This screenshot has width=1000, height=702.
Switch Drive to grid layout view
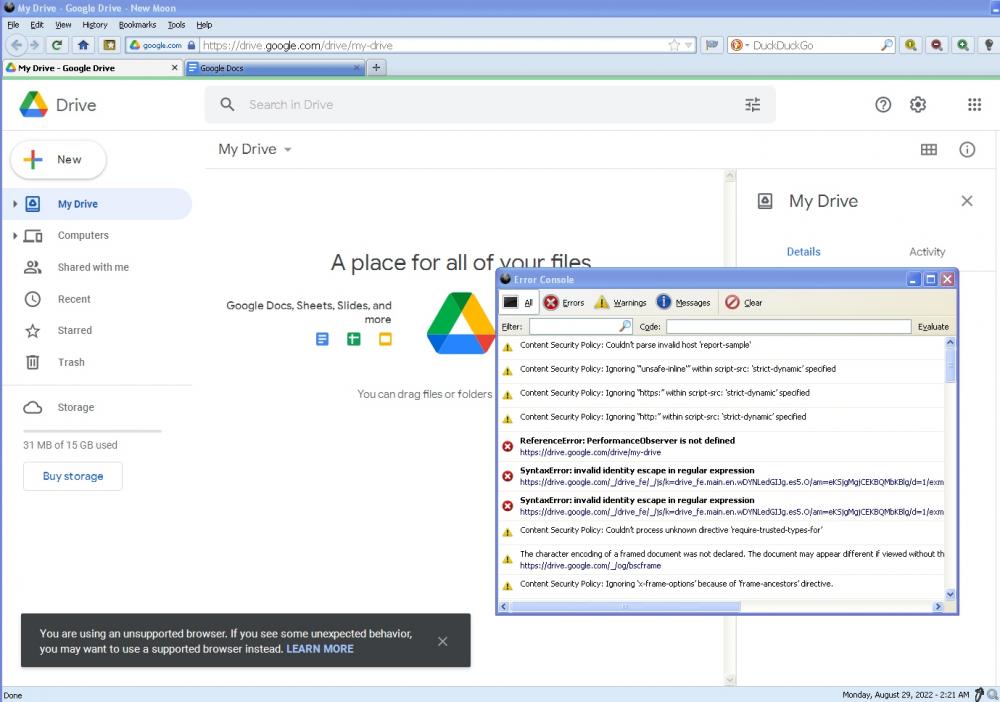tap(929, 150)
